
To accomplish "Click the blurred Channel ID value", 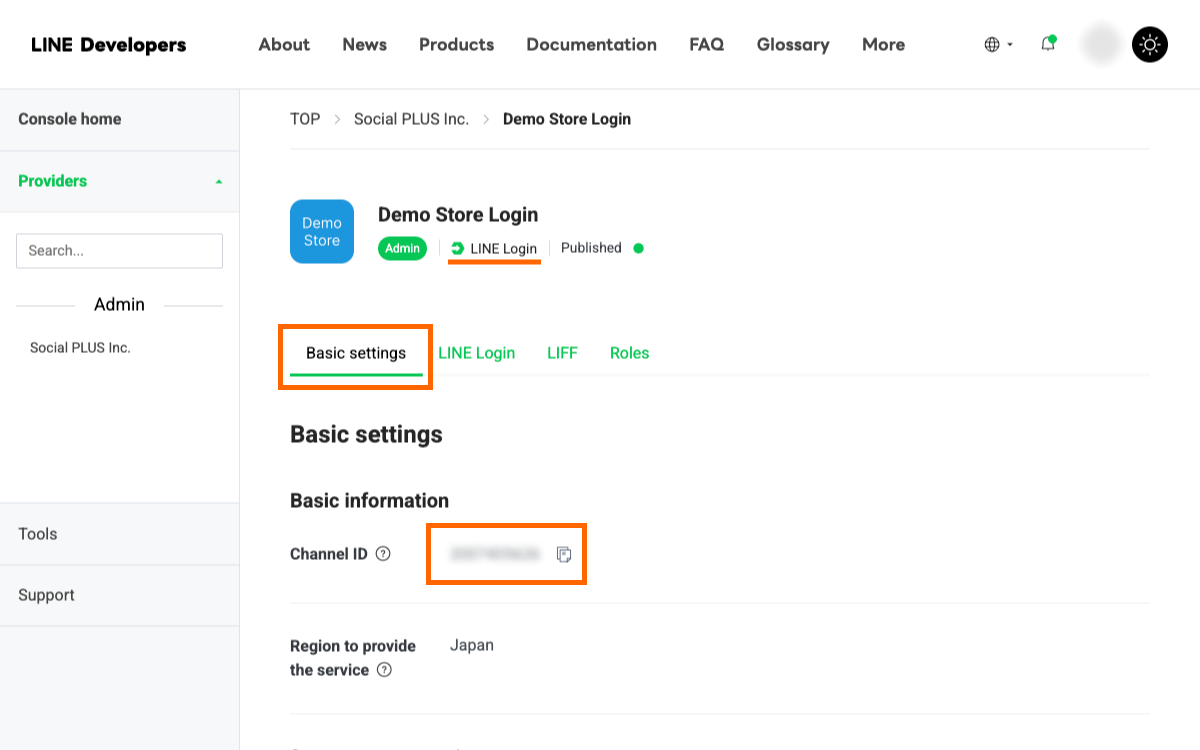I will point(495,554).
